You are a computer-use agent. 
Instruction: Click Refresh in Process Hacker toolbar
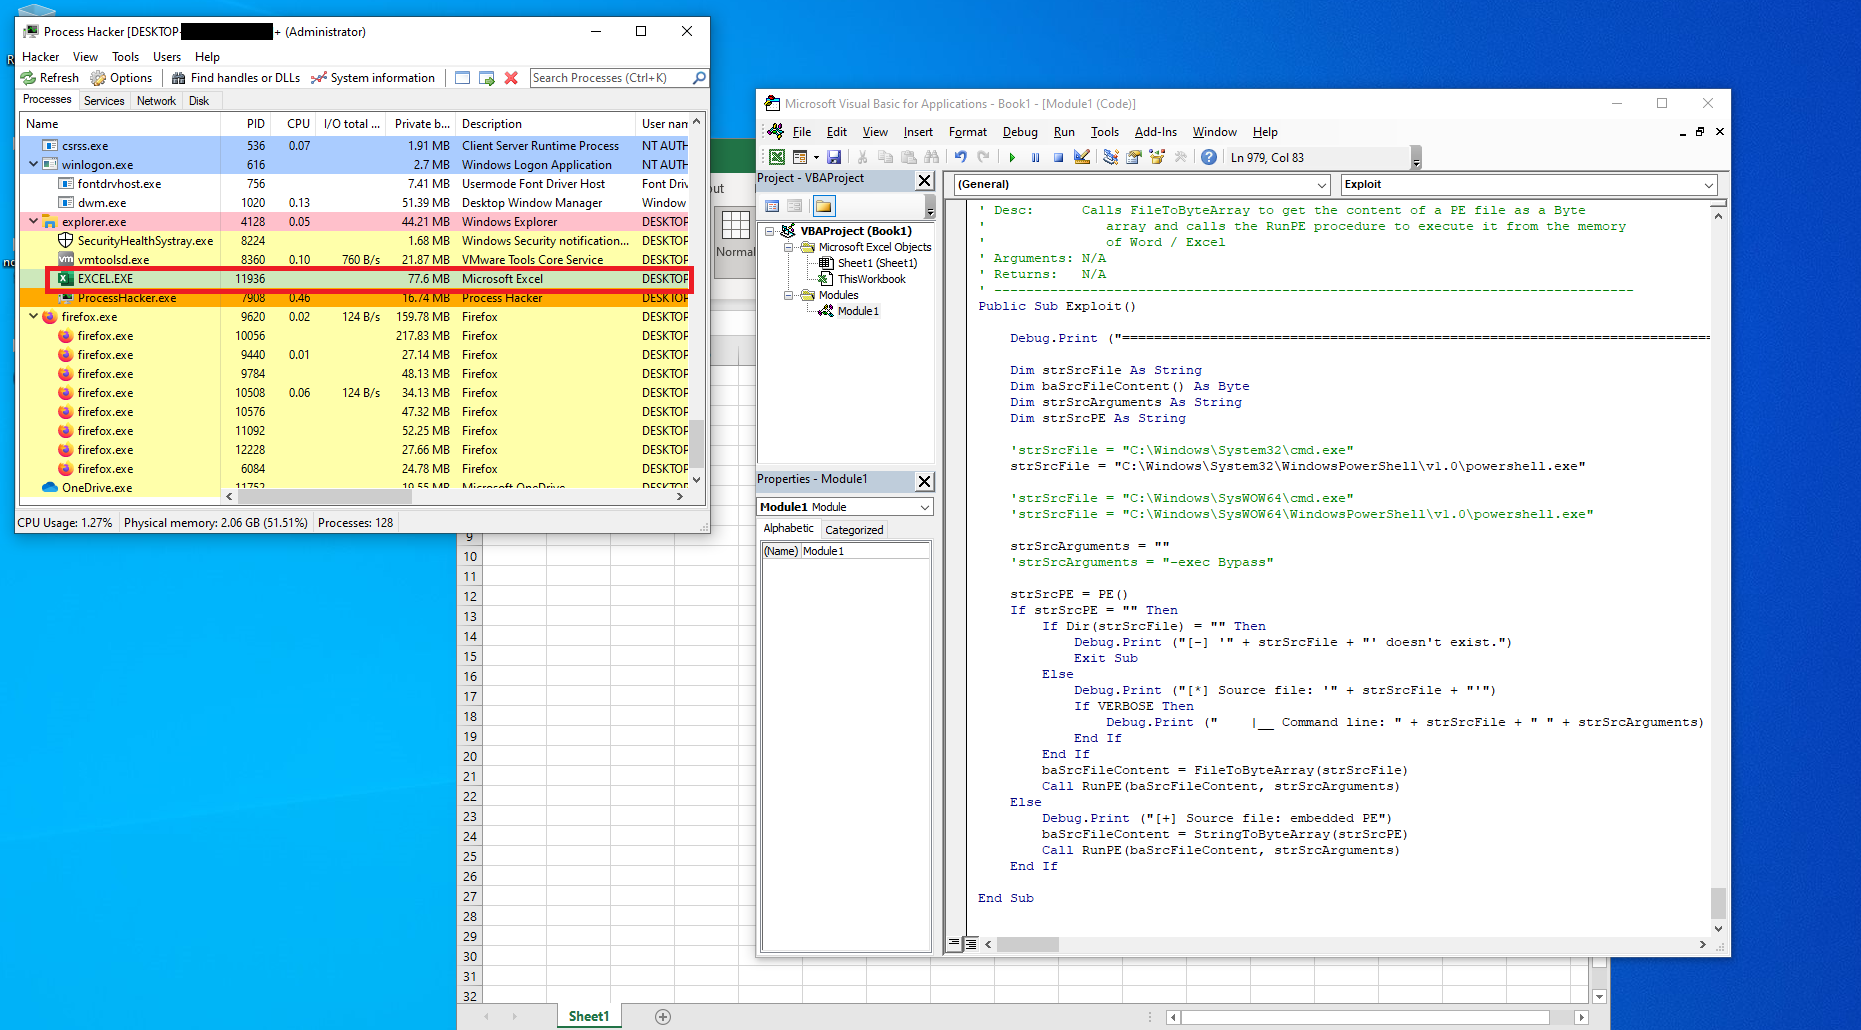coord(50,78)
